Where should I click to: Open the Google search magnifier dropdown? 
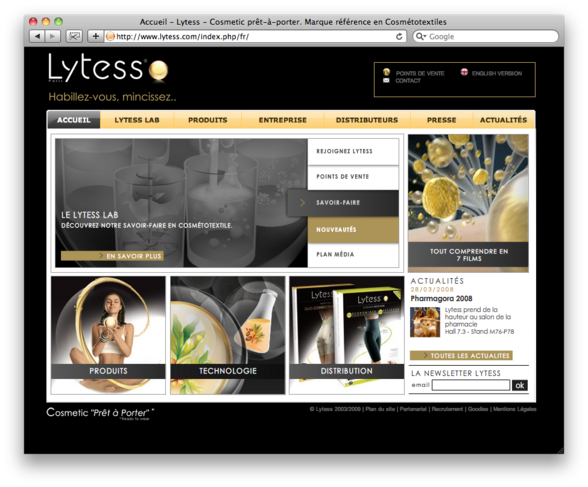tap(421, 36)
